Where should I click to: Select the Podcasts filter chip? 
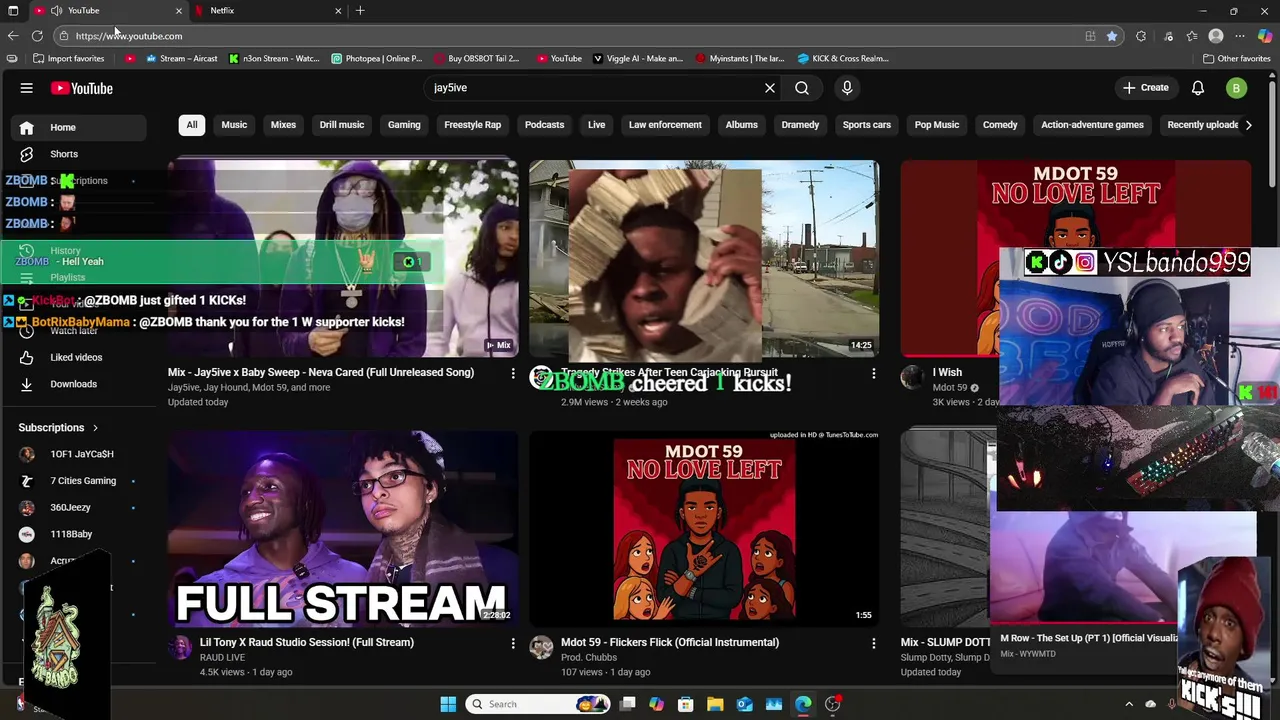click(x=544, y=125)
